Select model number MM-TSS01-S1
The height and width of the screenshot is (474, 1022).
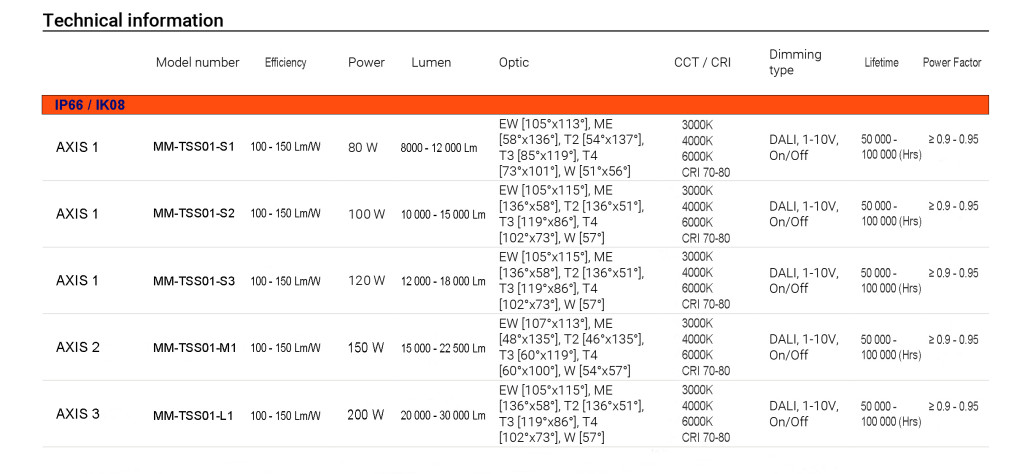click(194, 147)
